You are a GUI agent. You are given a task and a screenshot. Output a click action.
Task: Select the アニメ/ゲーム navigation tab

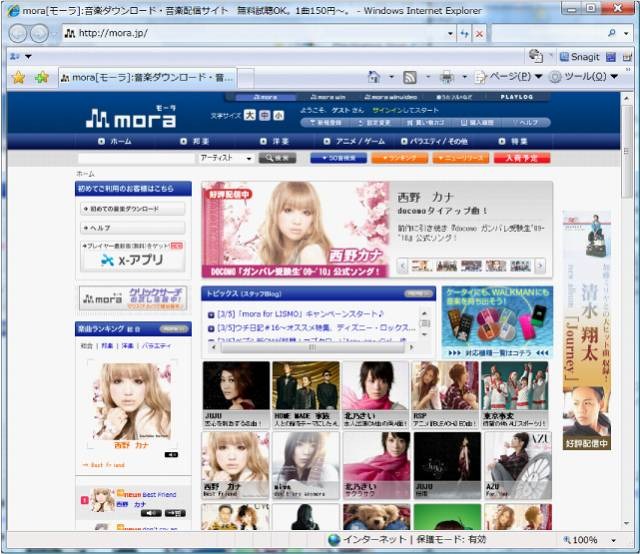click(x=354, y=141)
